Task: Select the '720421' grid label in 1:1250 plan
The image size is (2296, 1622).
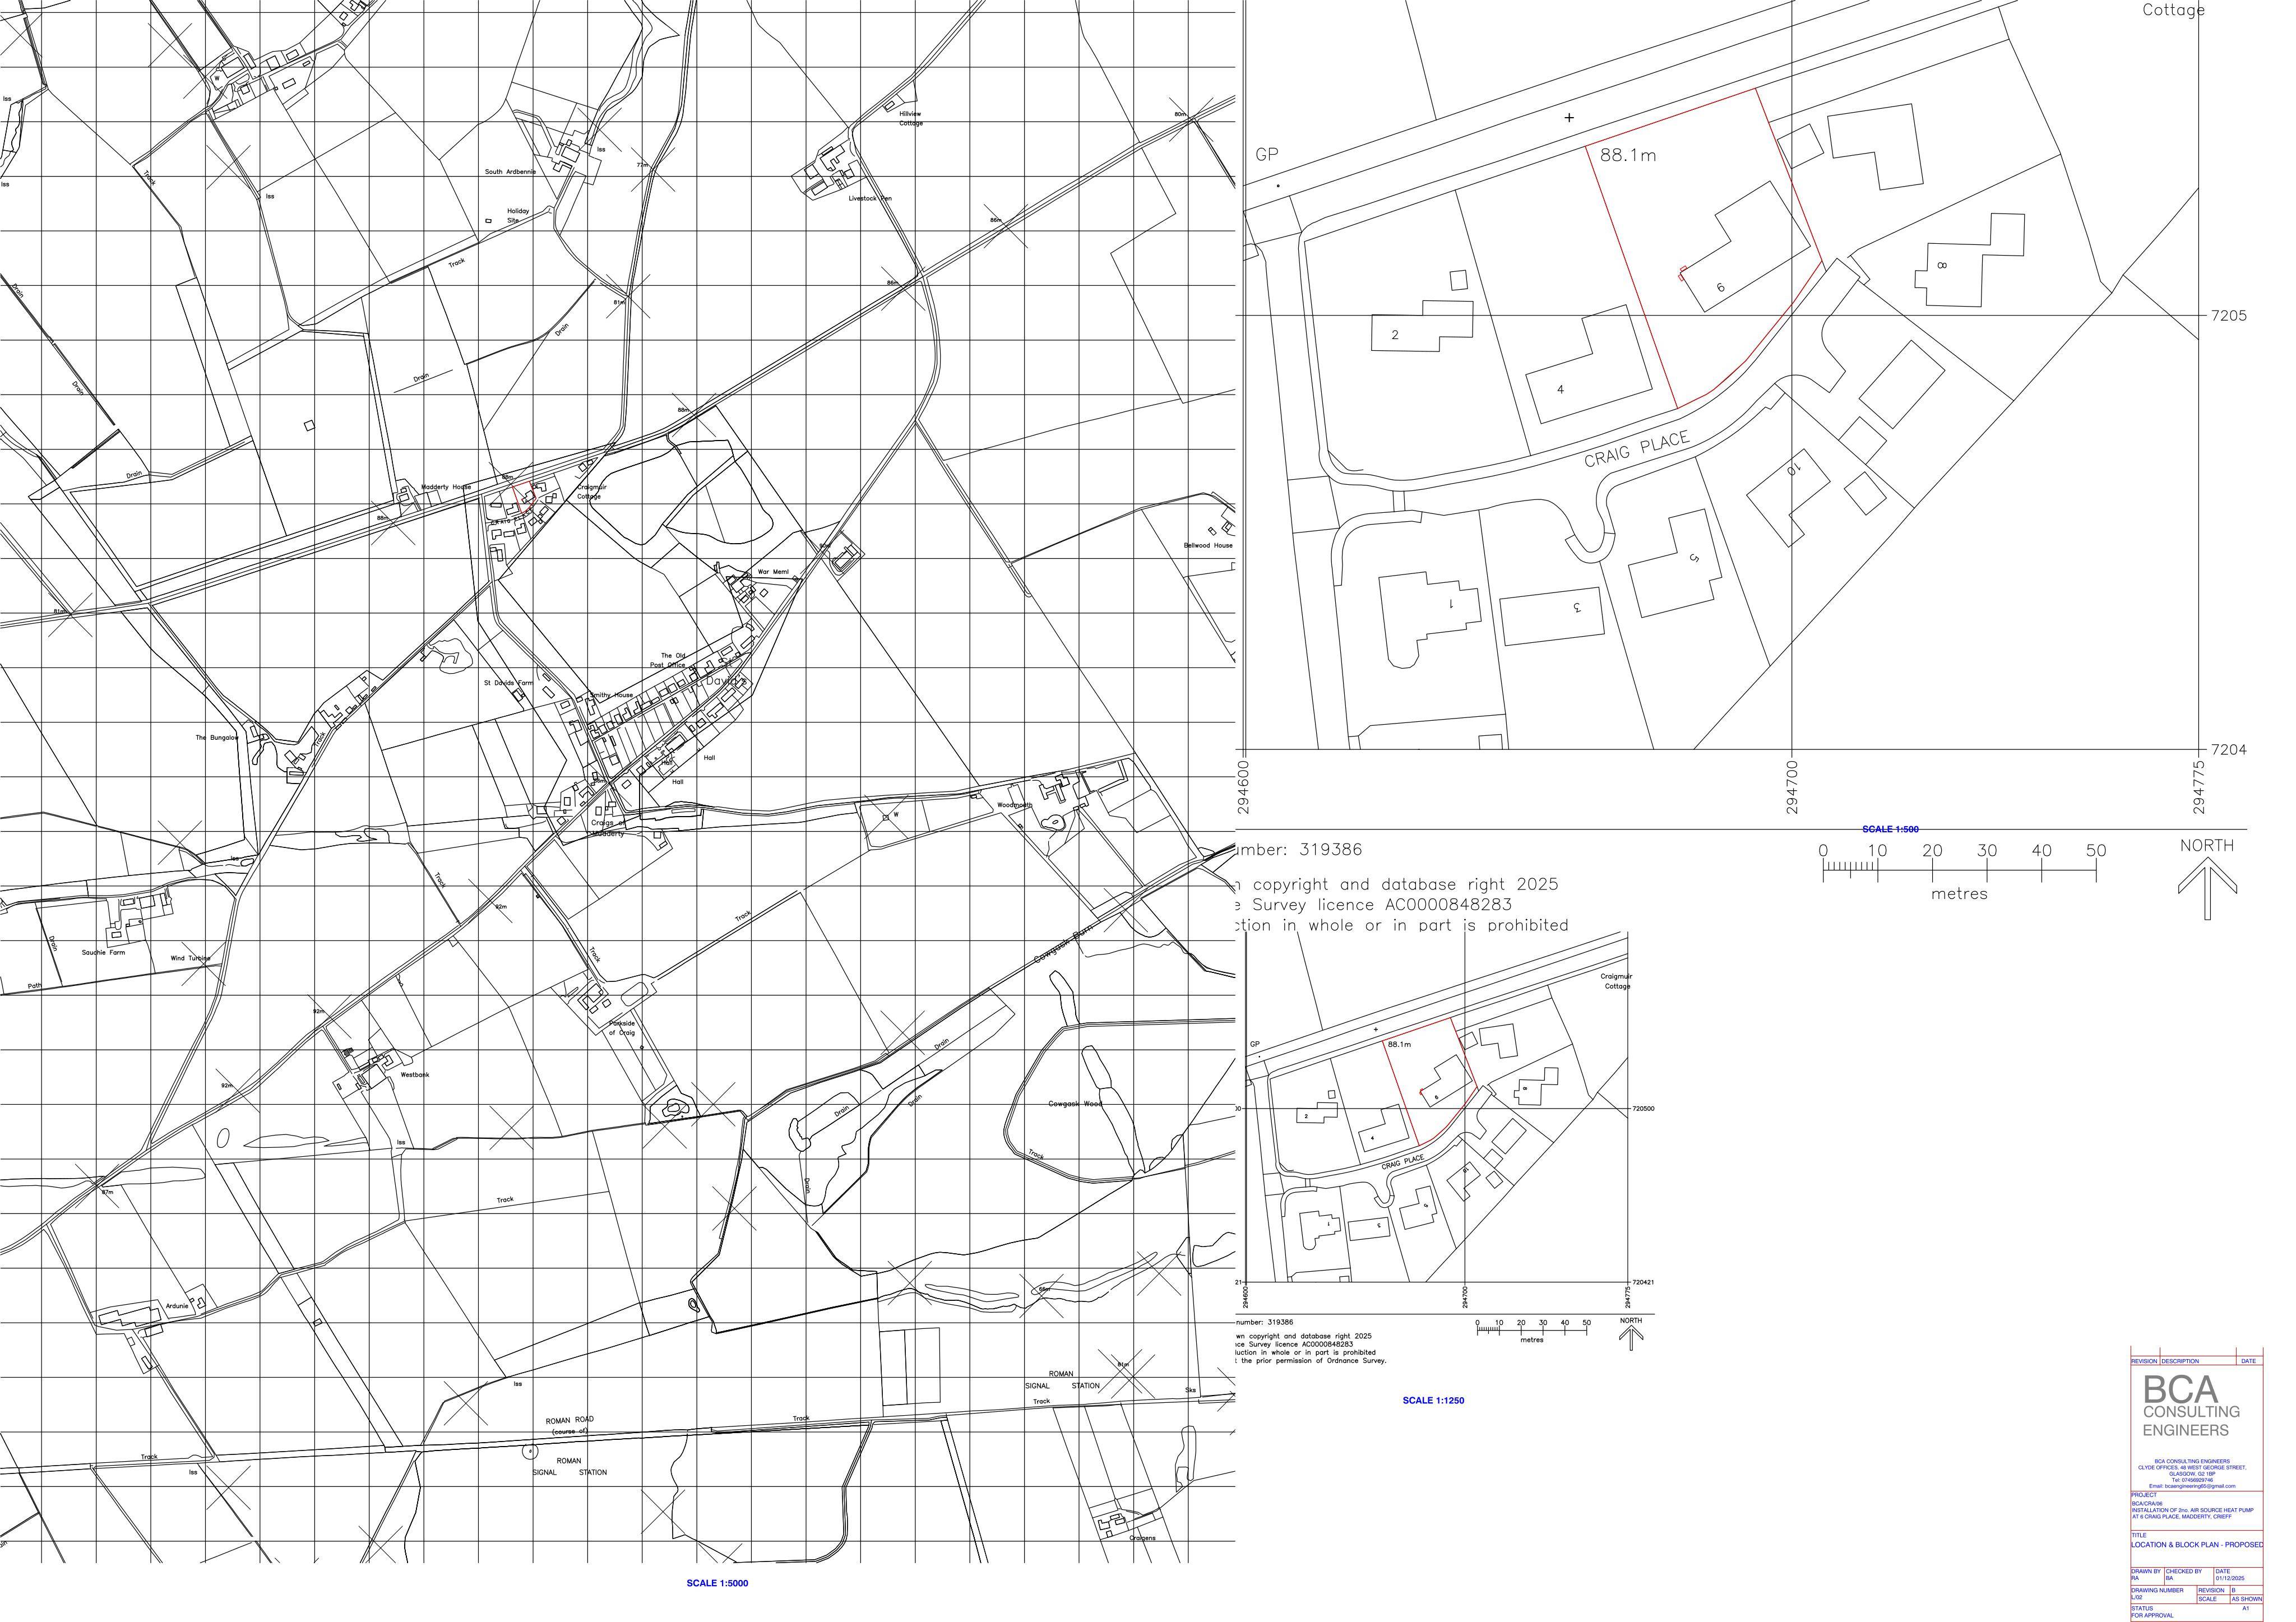Action: point(1644,1282)
